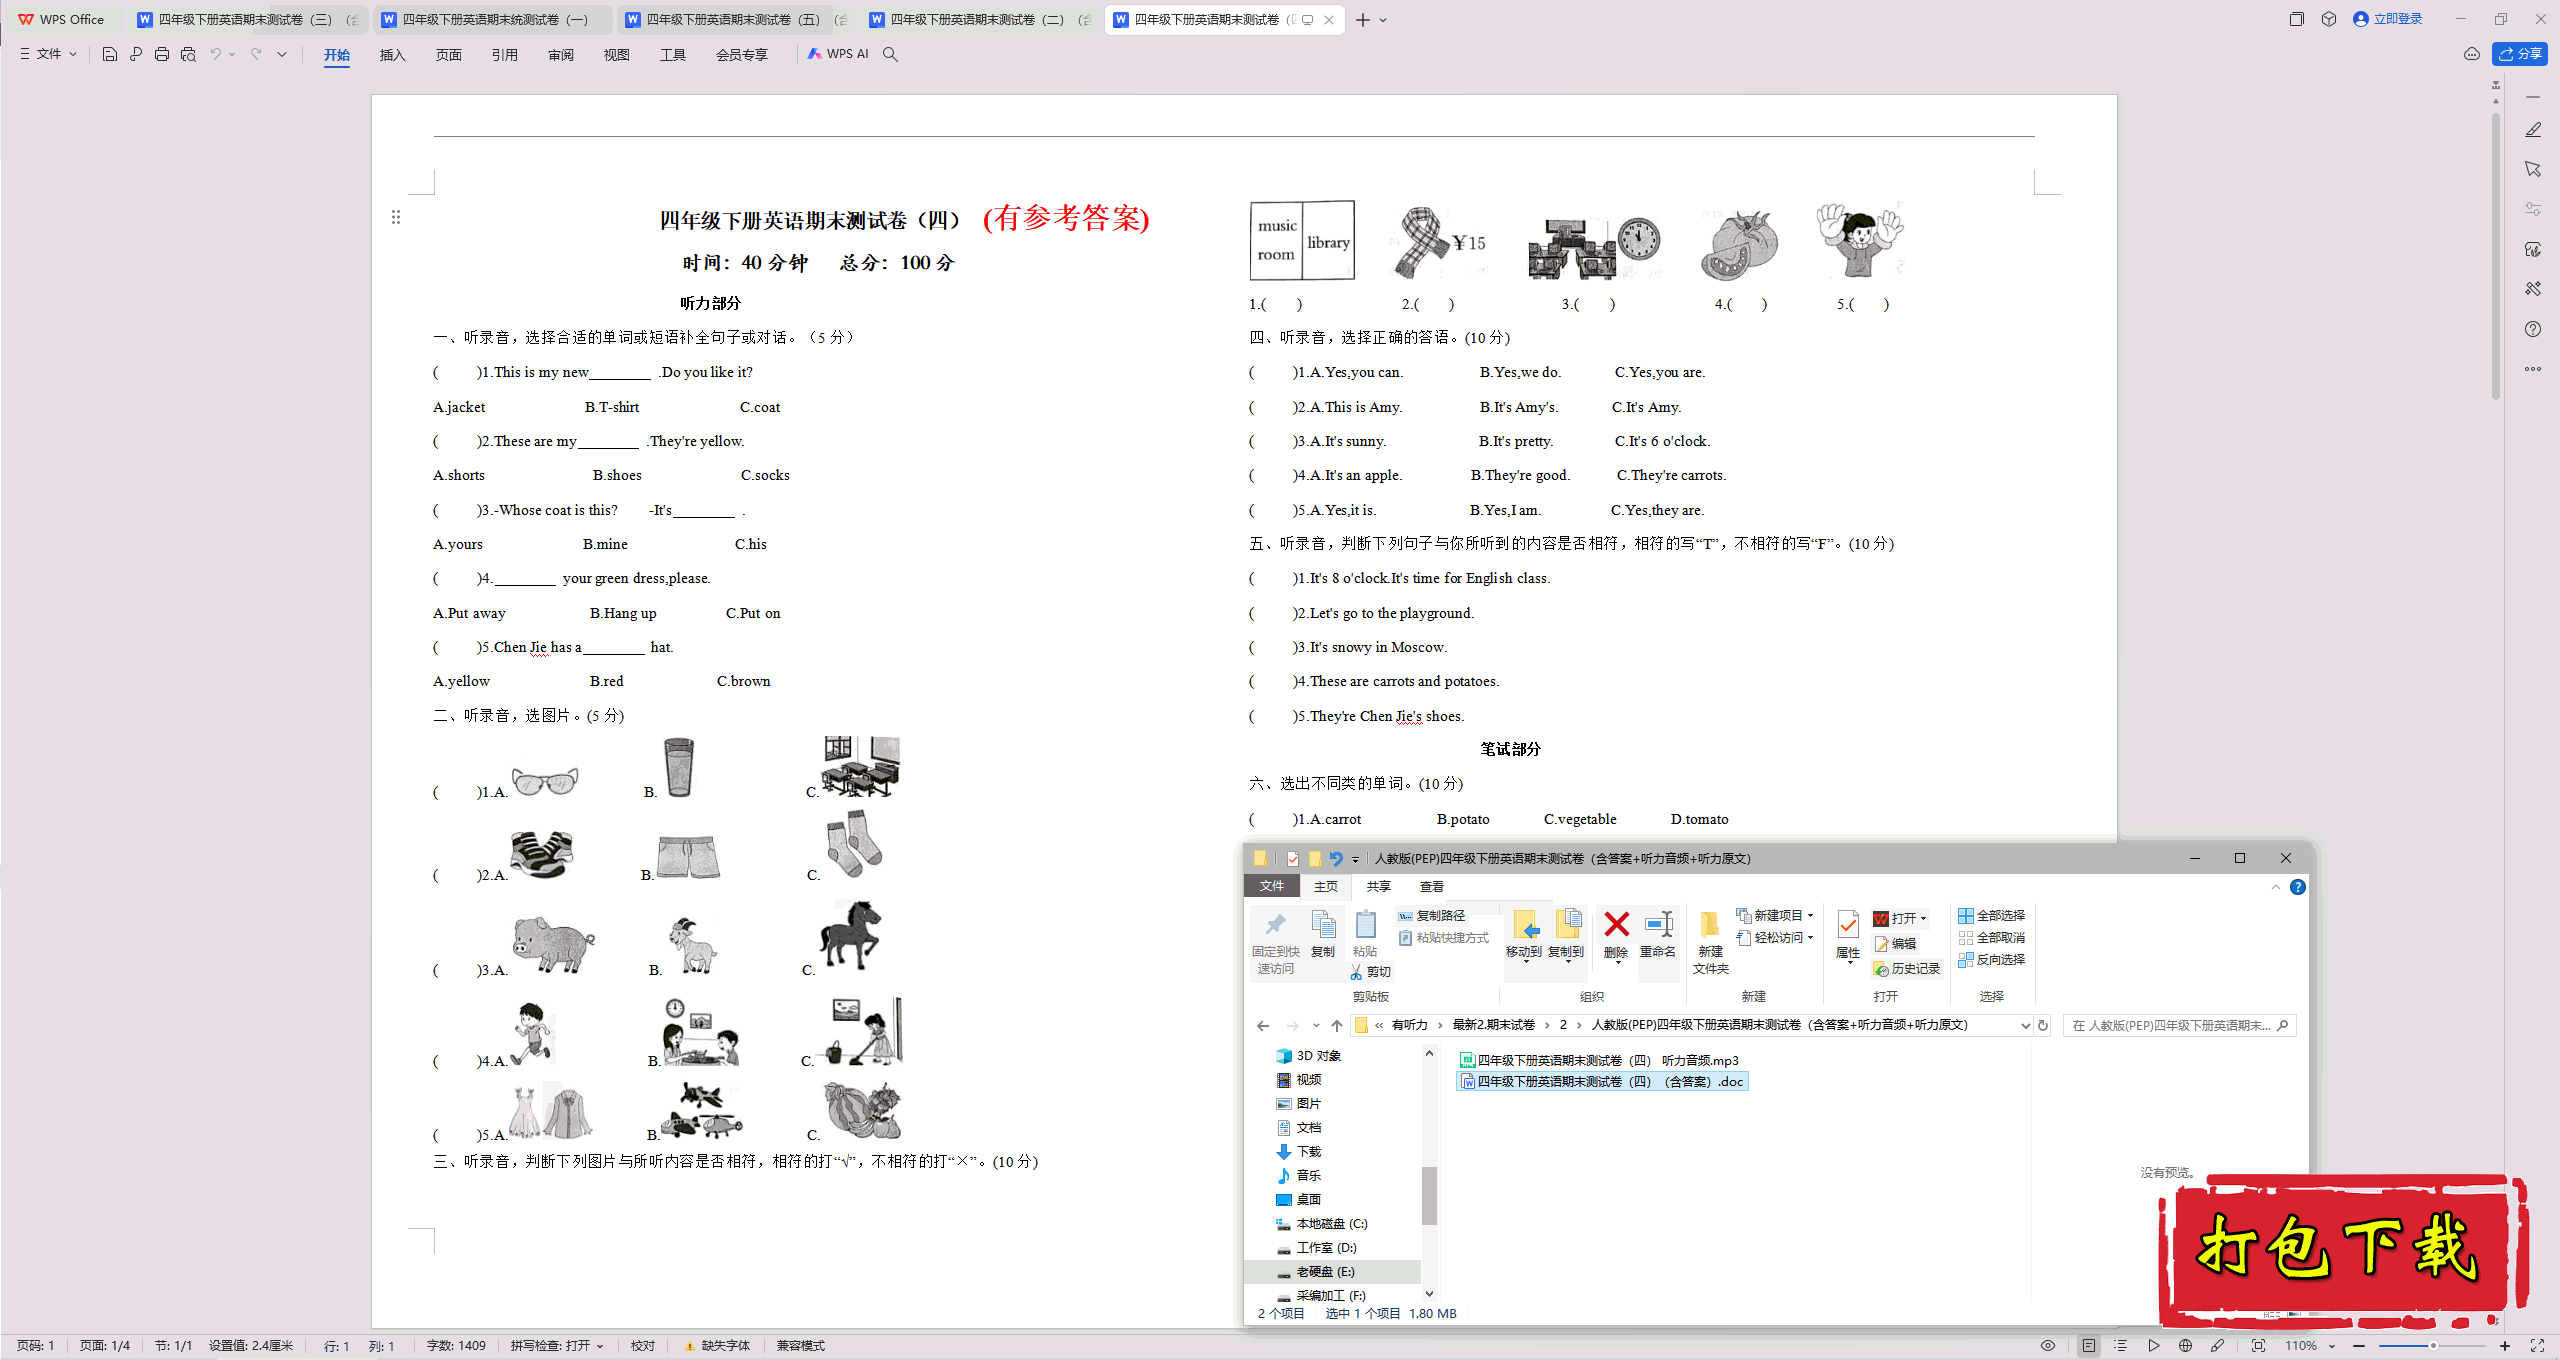2560x1360 pixels.
Task: Click the Explorer search input field
Action: (2178, 1025)
